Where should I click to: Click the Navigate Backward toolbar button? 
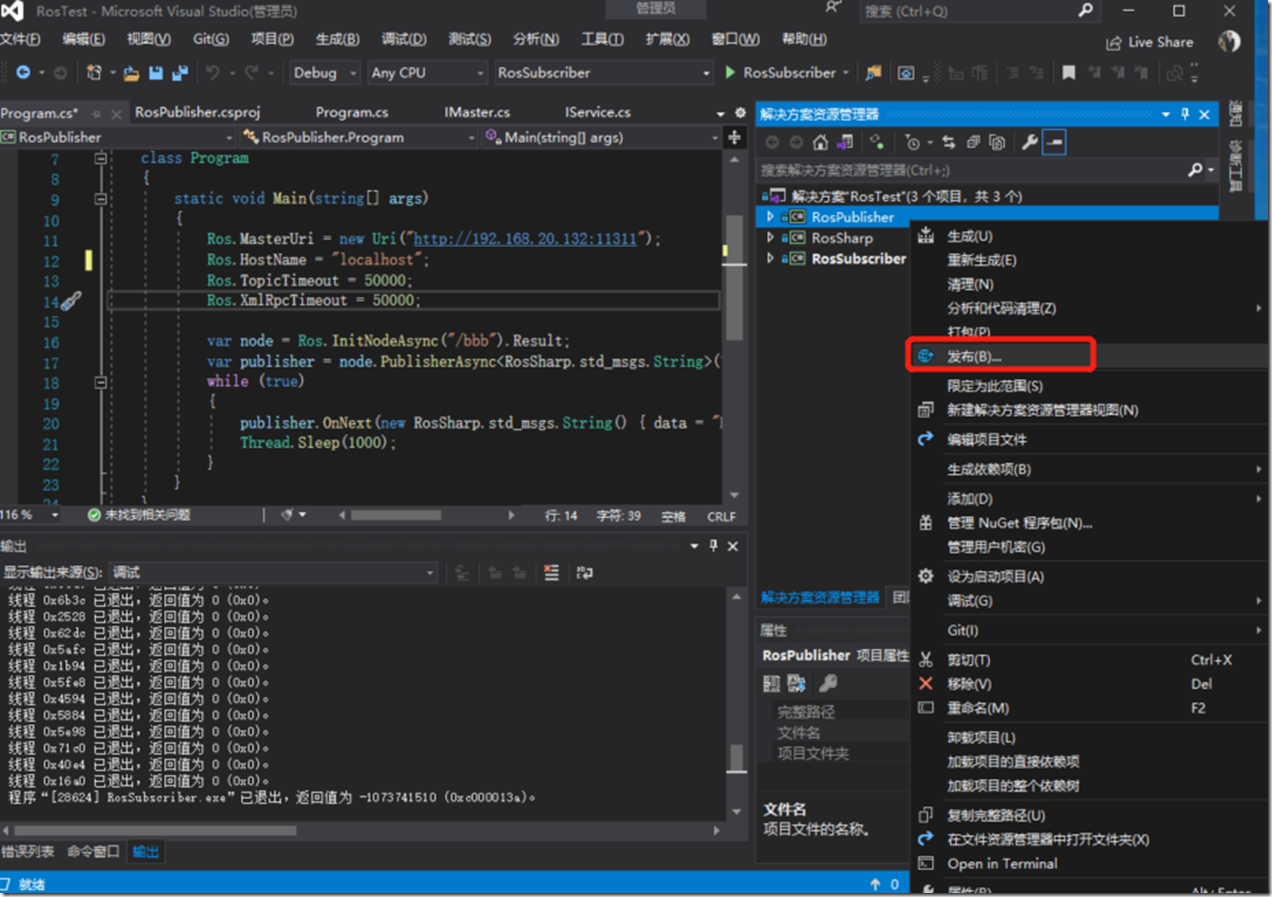click(x=23, y=73)
